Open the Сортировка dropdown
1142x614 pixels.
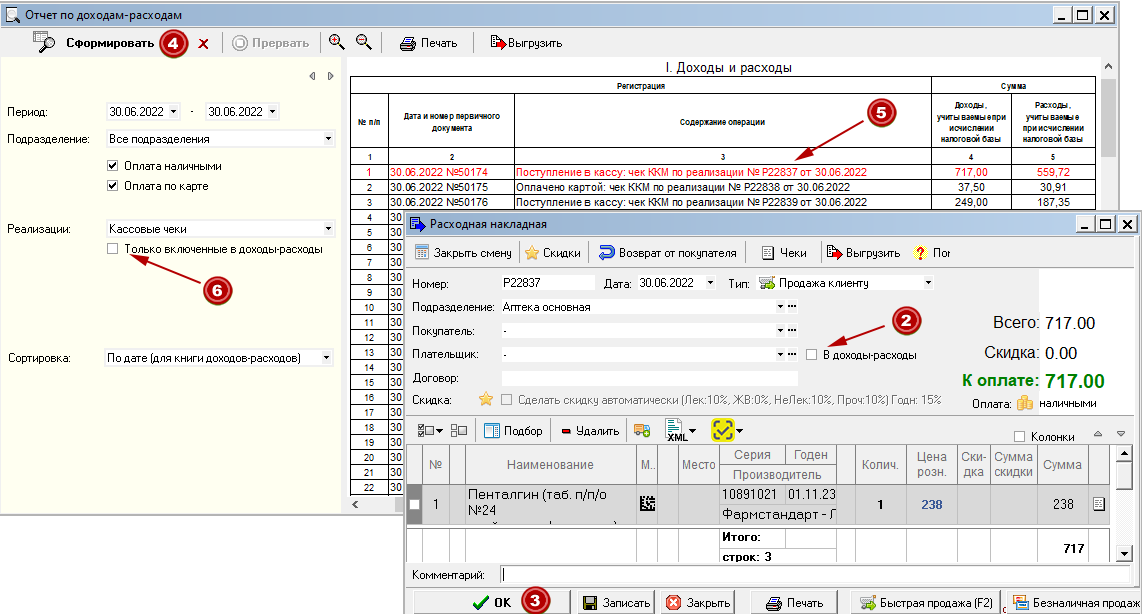[326, 358]
